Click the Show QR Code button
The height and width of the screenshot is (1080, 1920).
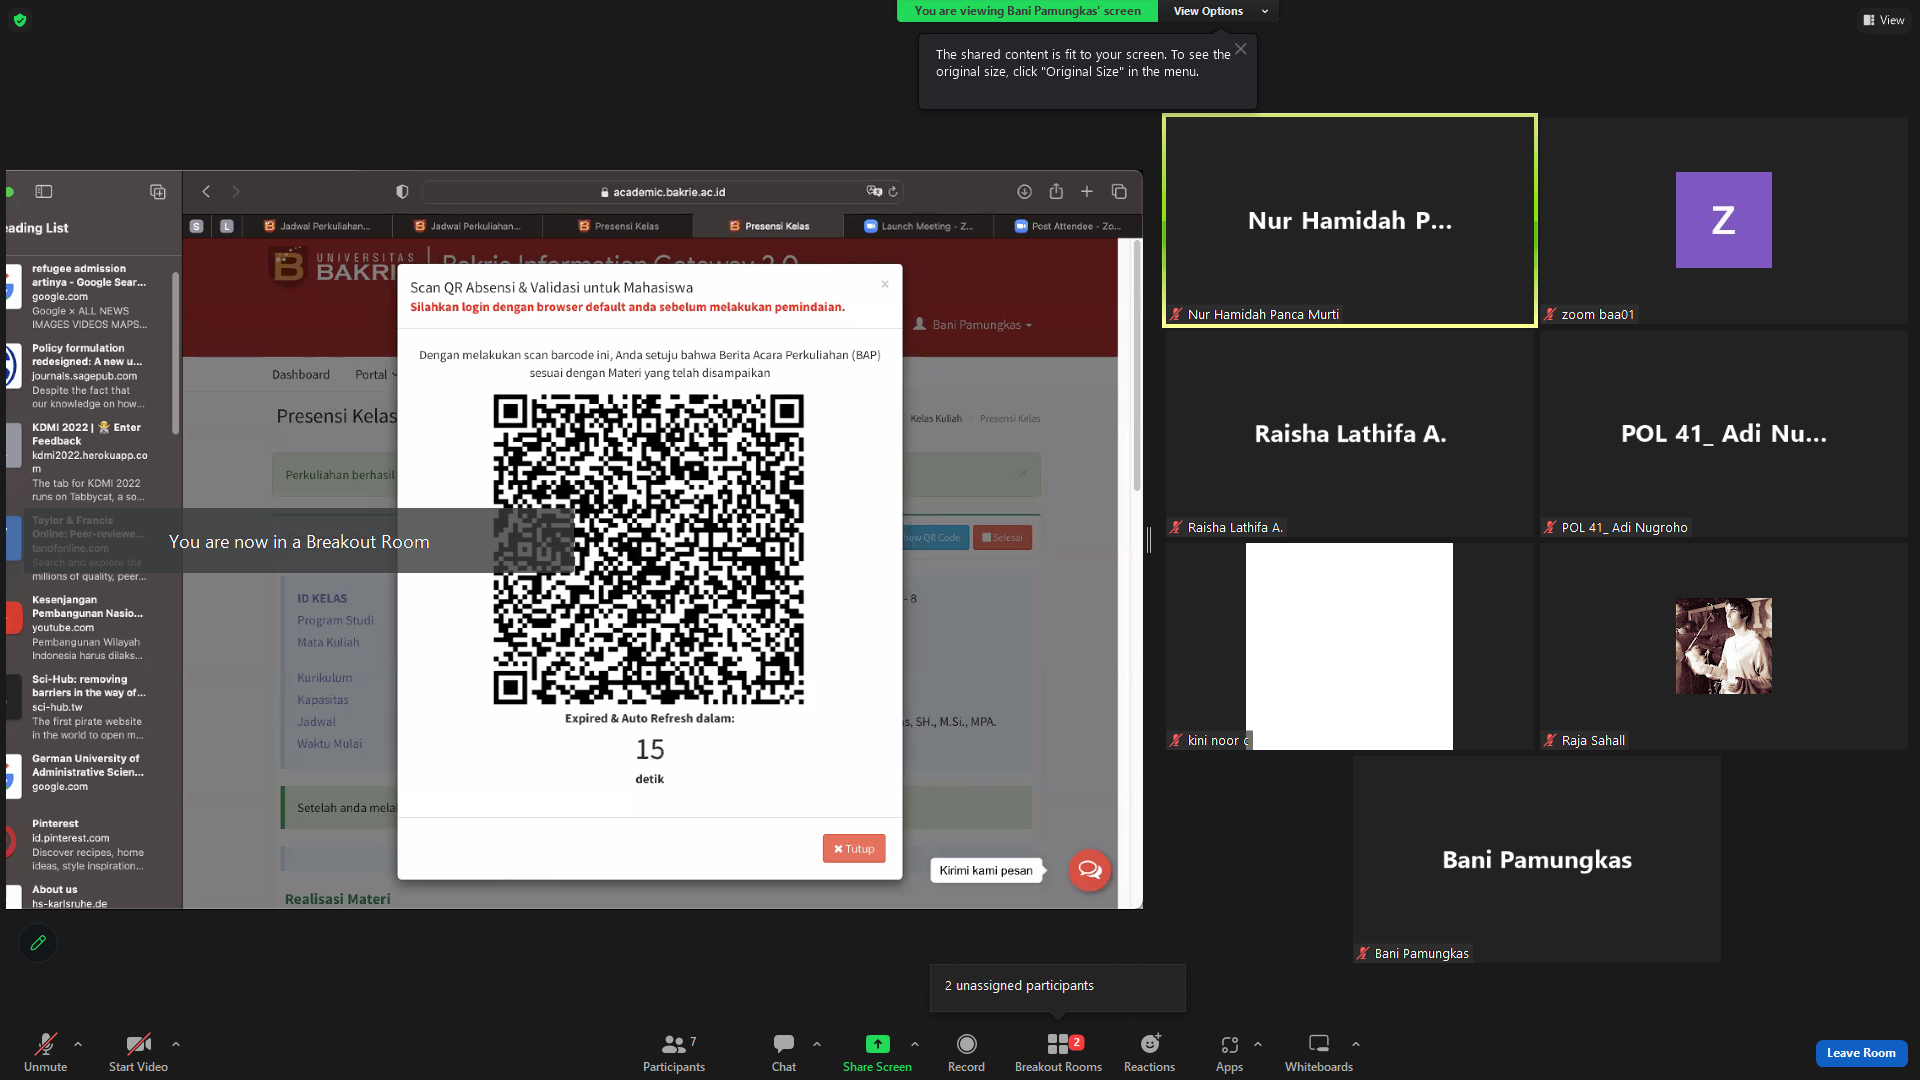tap(934, 538)
